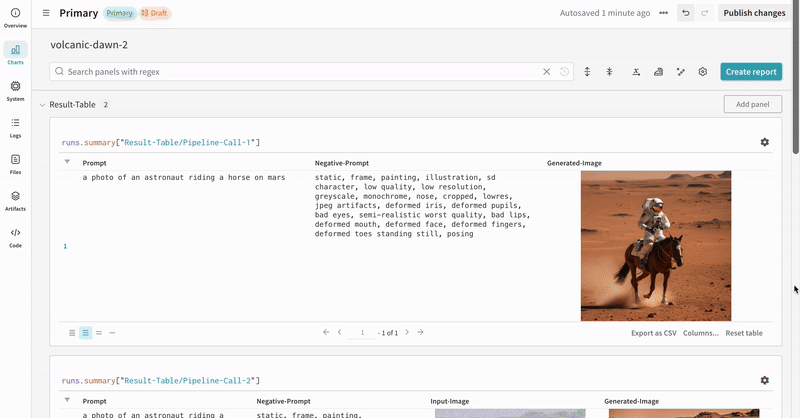800x418 pixels.
Task: Open the Code sidebar section
Action: [x=15, y=237]
